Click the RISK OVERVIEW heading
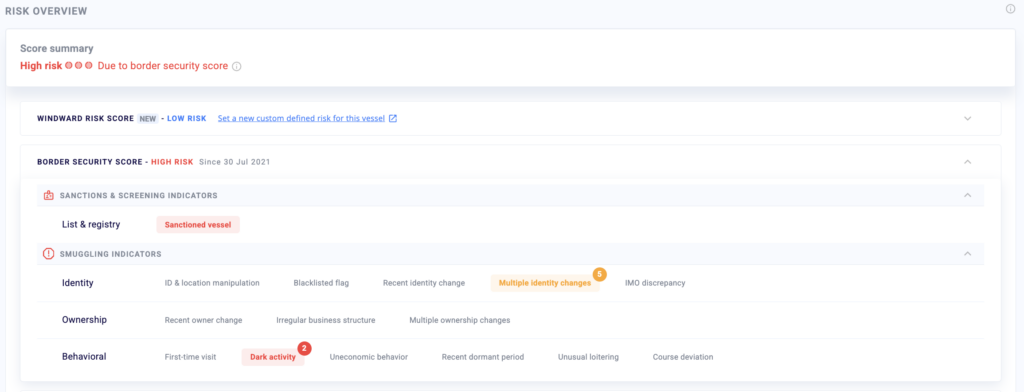The height and width of the screenshot is (392, 1024). tap(46, 11)
